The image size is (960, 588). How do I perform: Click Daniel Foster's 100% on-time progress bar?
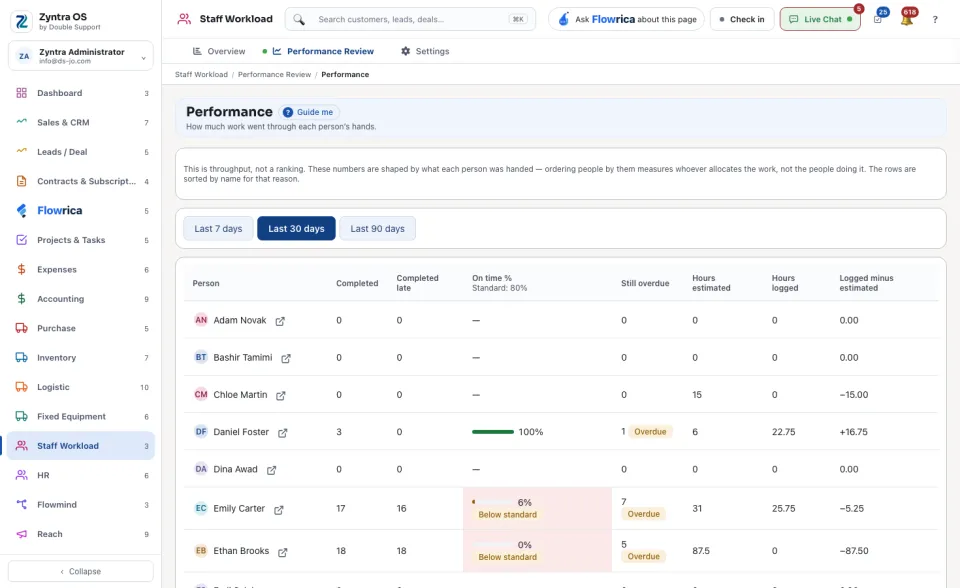[493, 432]
